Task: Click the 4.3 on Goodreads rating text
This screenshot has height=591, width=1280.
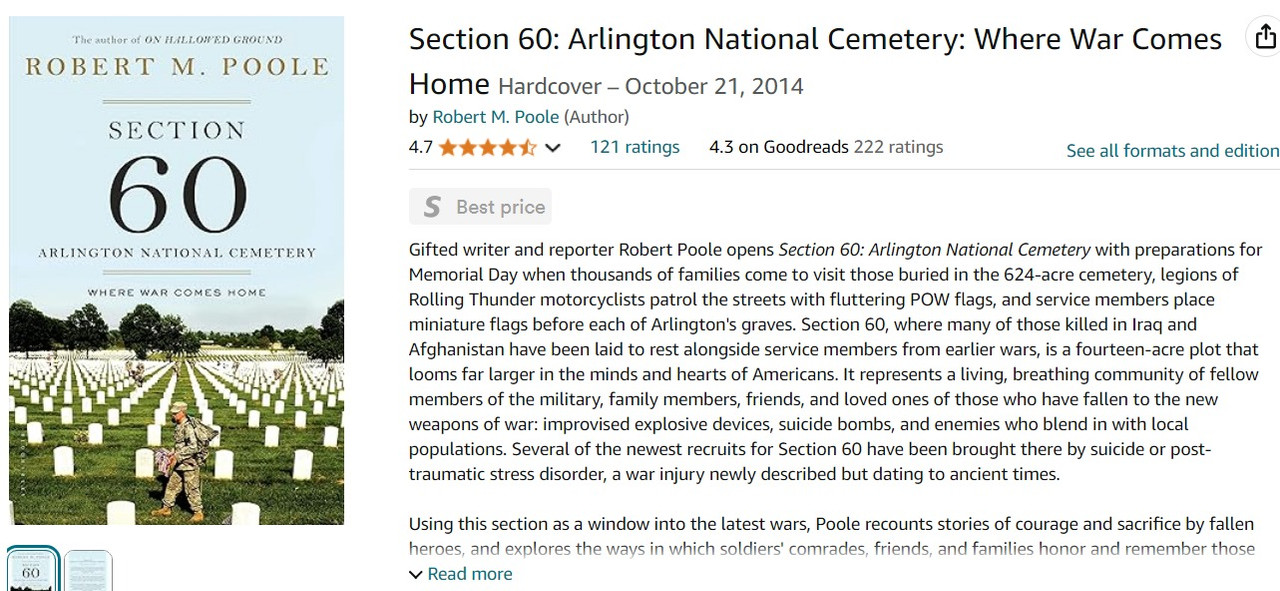Action: (779, 147)
